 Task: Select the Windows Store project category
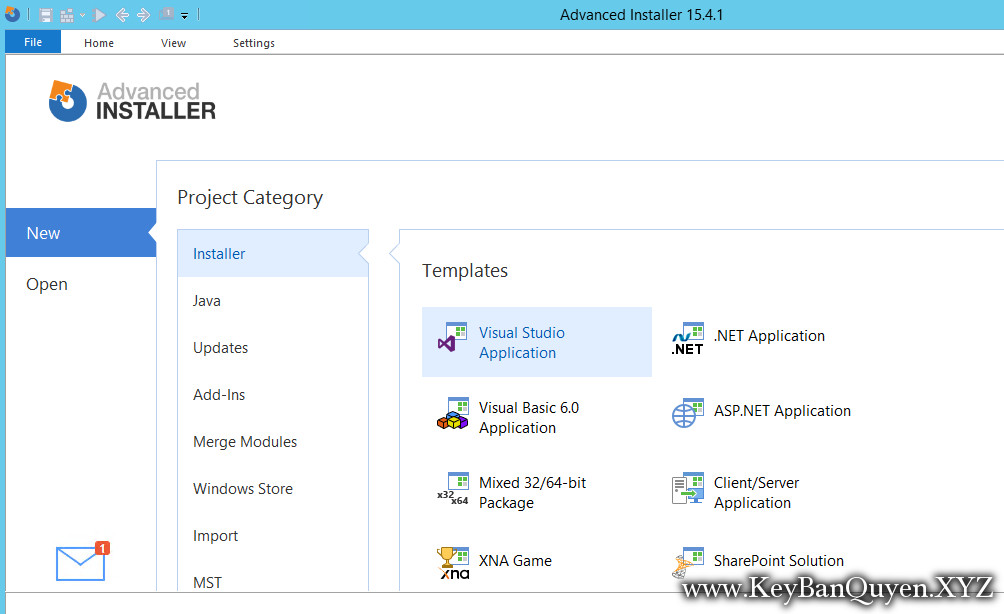click(273, 489)
